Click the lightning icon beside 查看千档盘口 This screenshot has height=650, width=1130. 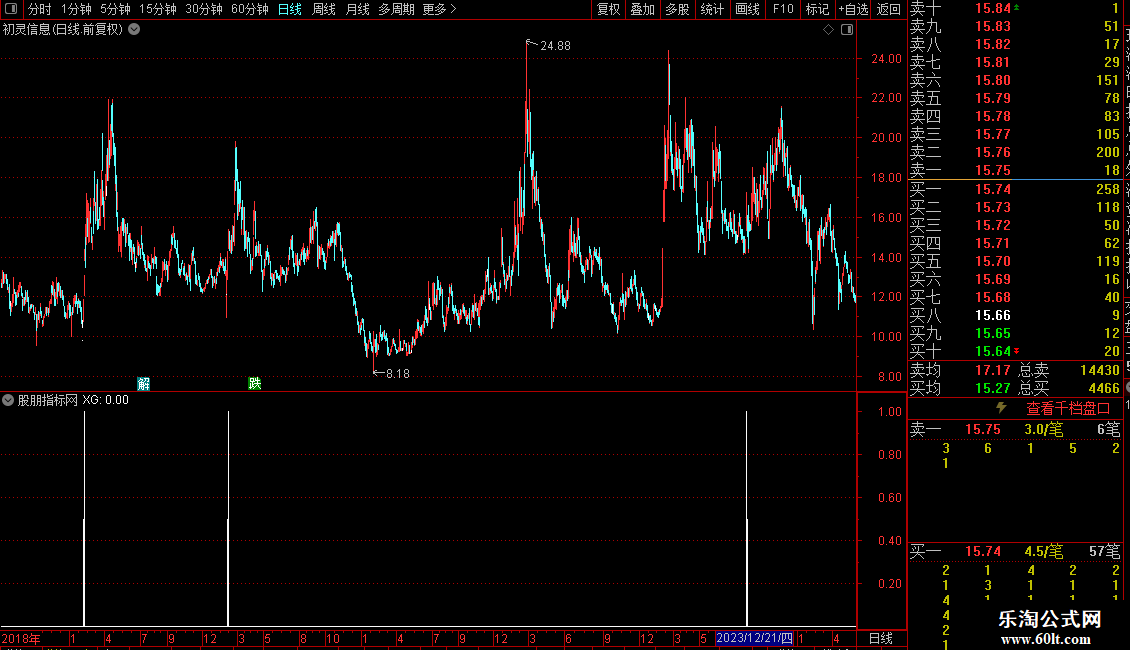click(x=1001, y=408)
